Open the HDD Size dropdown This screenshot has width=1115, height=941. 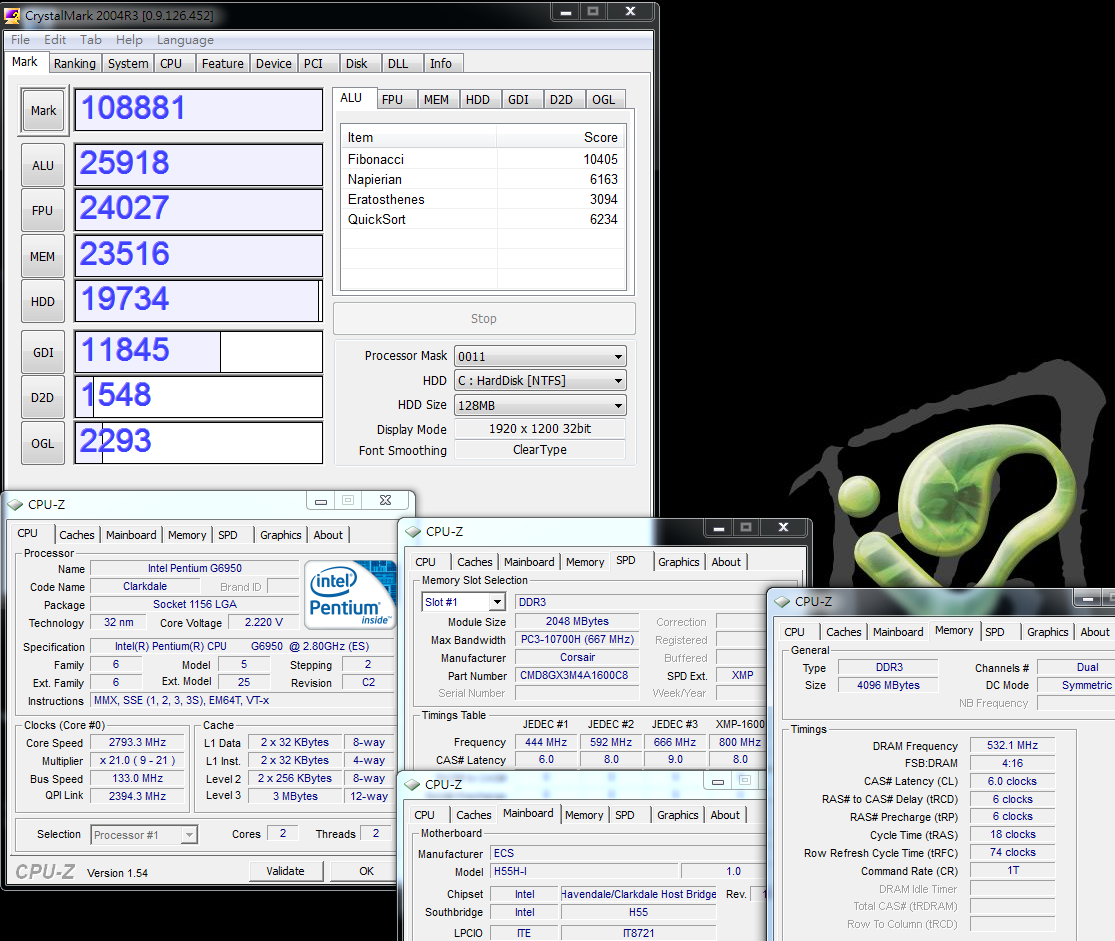(540, 405)
